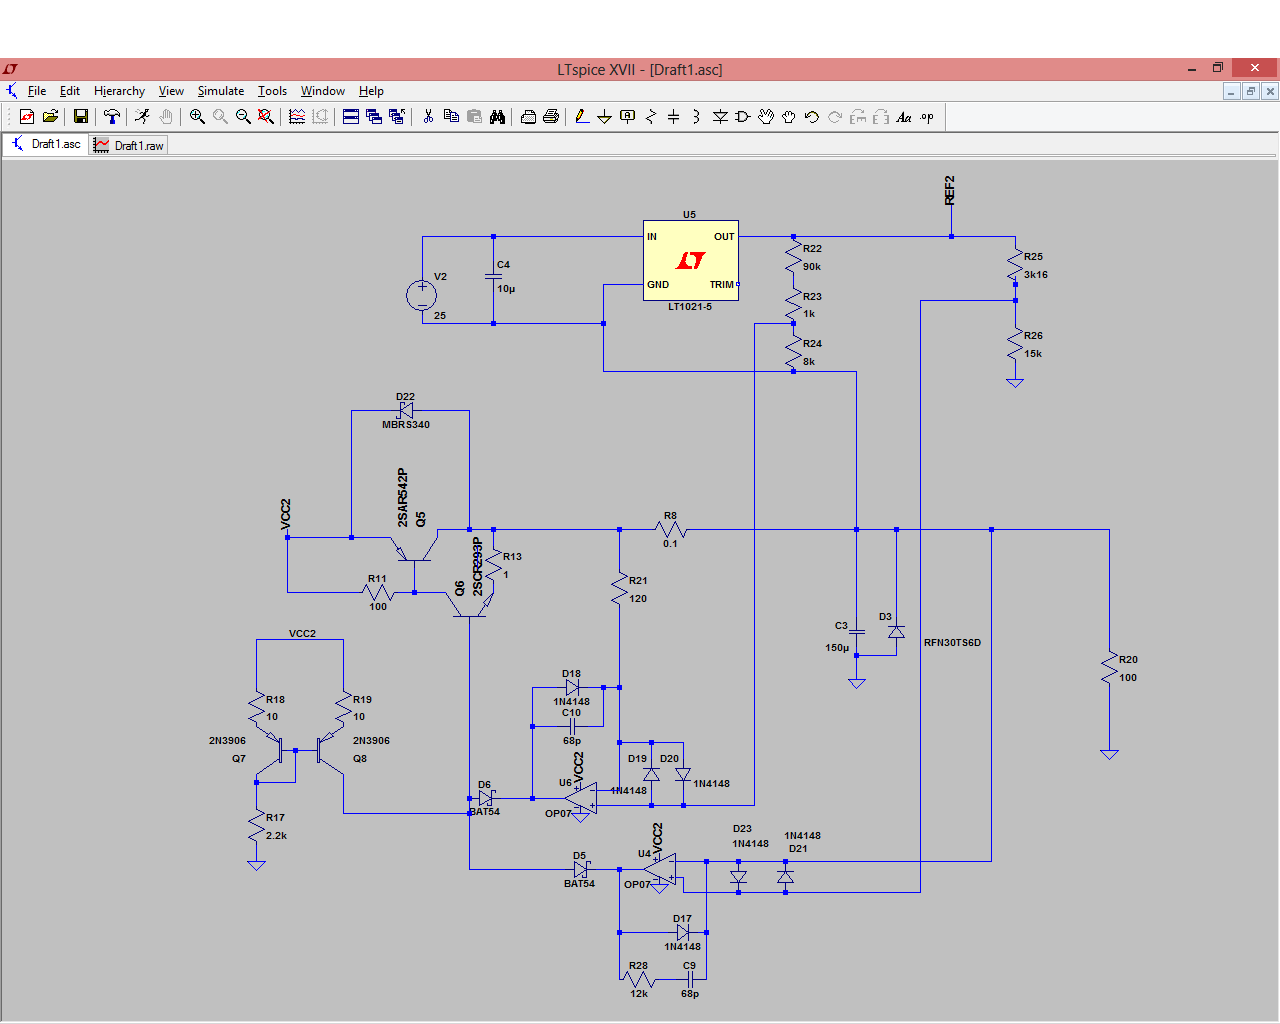Image resolution: width=1280 pixels, height=1024 pixels.
Task: Save the schematic using floppy icon
Action: 81,117
